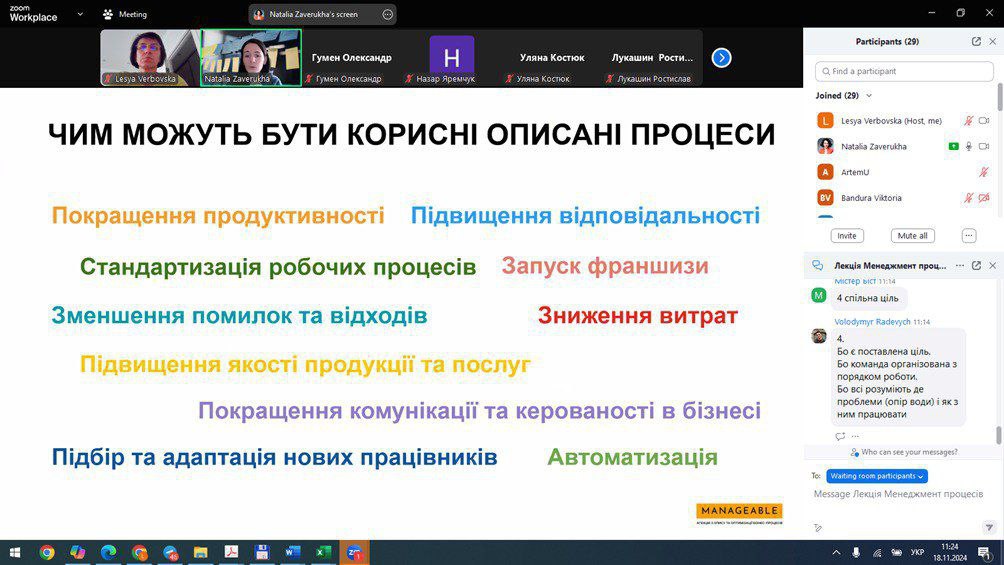
Task: Collapse the Joined (29) participants group
Action: point(869,96)
